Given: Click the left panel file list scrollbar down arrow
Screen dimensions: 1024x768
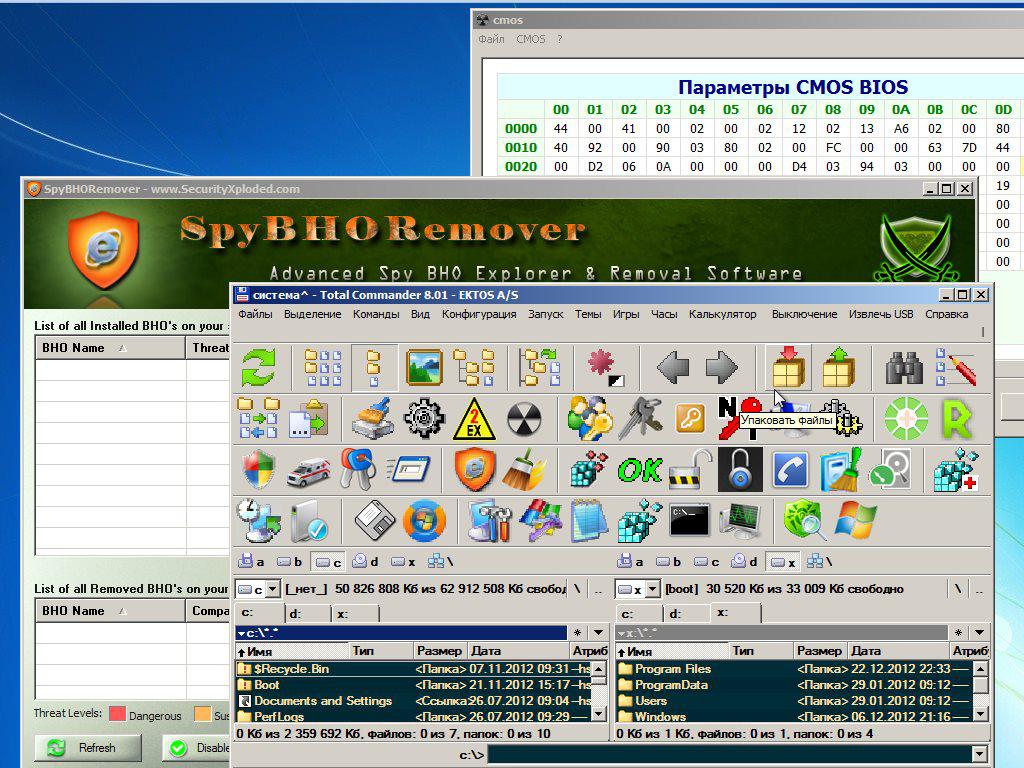Looking at the screenshot, I should tap(598, 714).
